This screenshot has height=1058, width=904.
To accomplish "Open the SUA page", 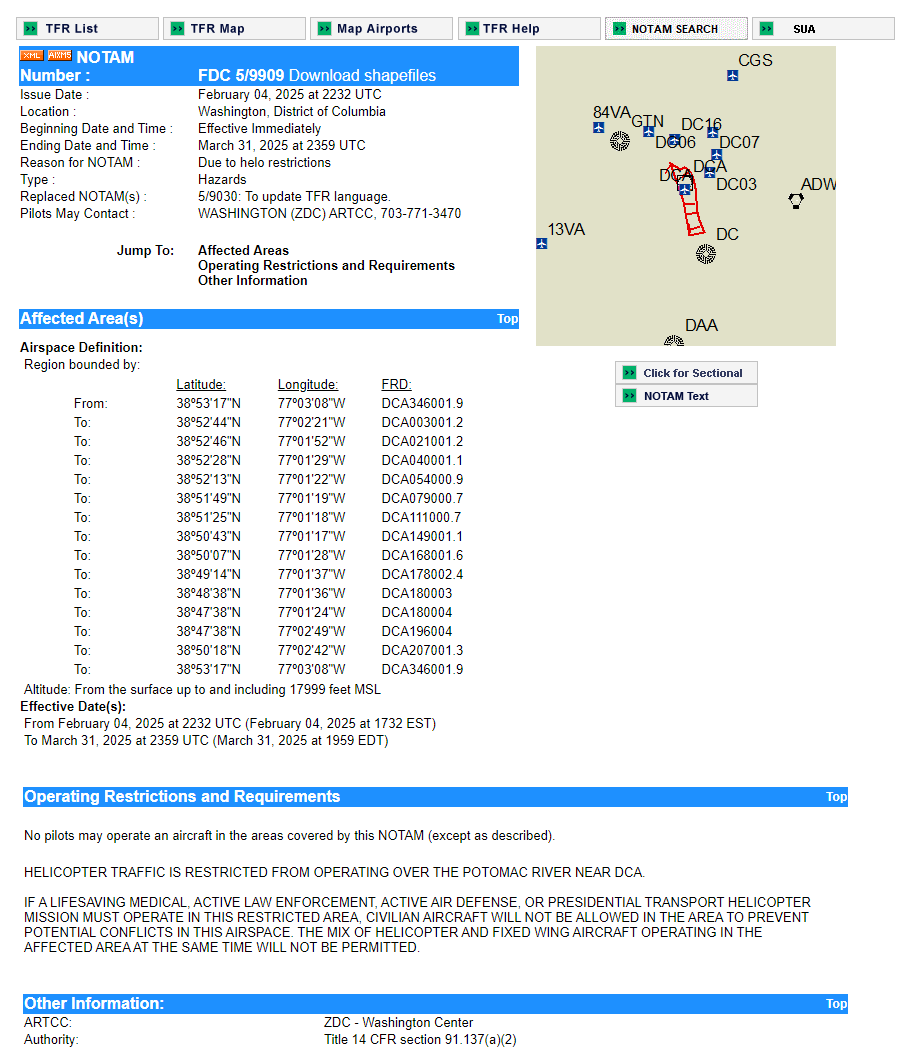I will [823, 28].
